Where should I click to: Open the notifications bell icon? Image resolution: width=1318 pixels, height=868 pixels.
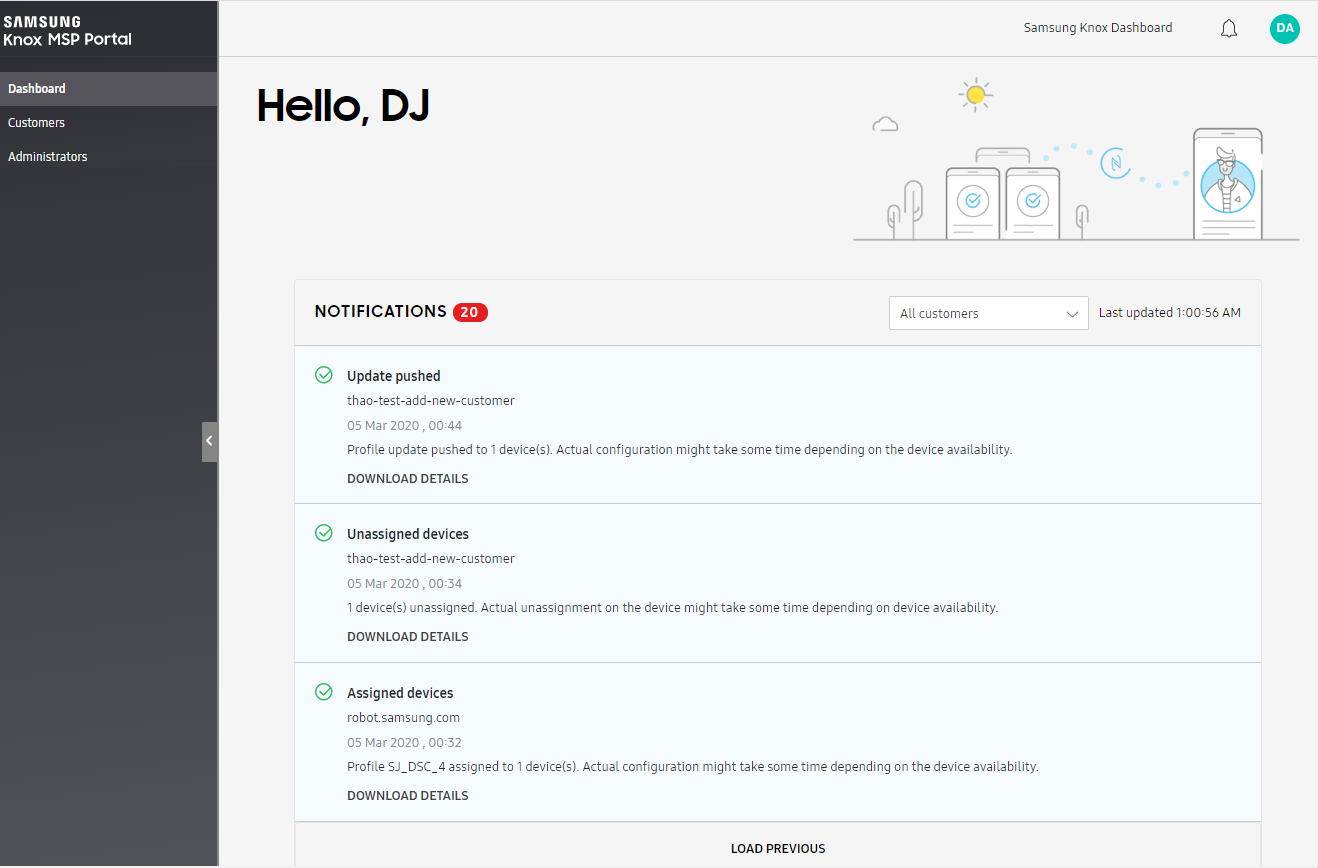[x=1229, y=29]
